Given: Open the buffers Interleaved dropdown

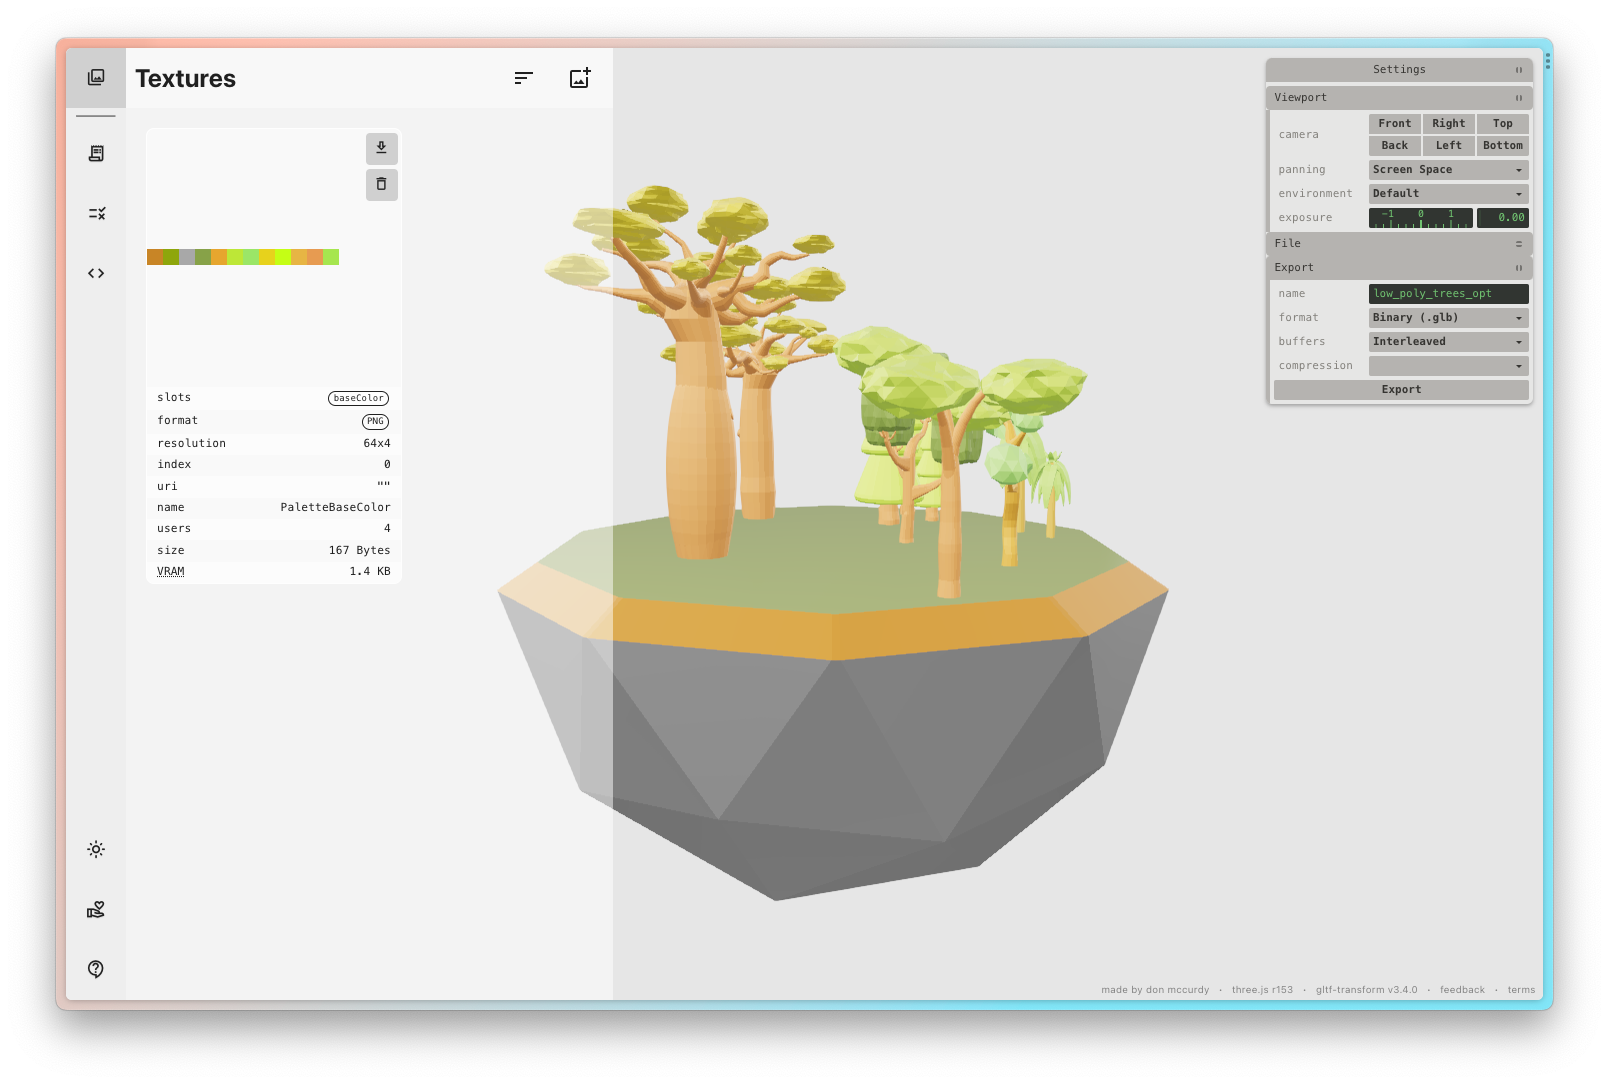Looking at the screenshot, I should 1447,342.
